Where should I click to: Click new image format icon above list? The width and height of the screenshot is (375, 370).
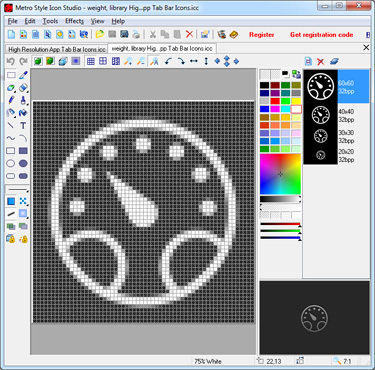pos(308,61)
